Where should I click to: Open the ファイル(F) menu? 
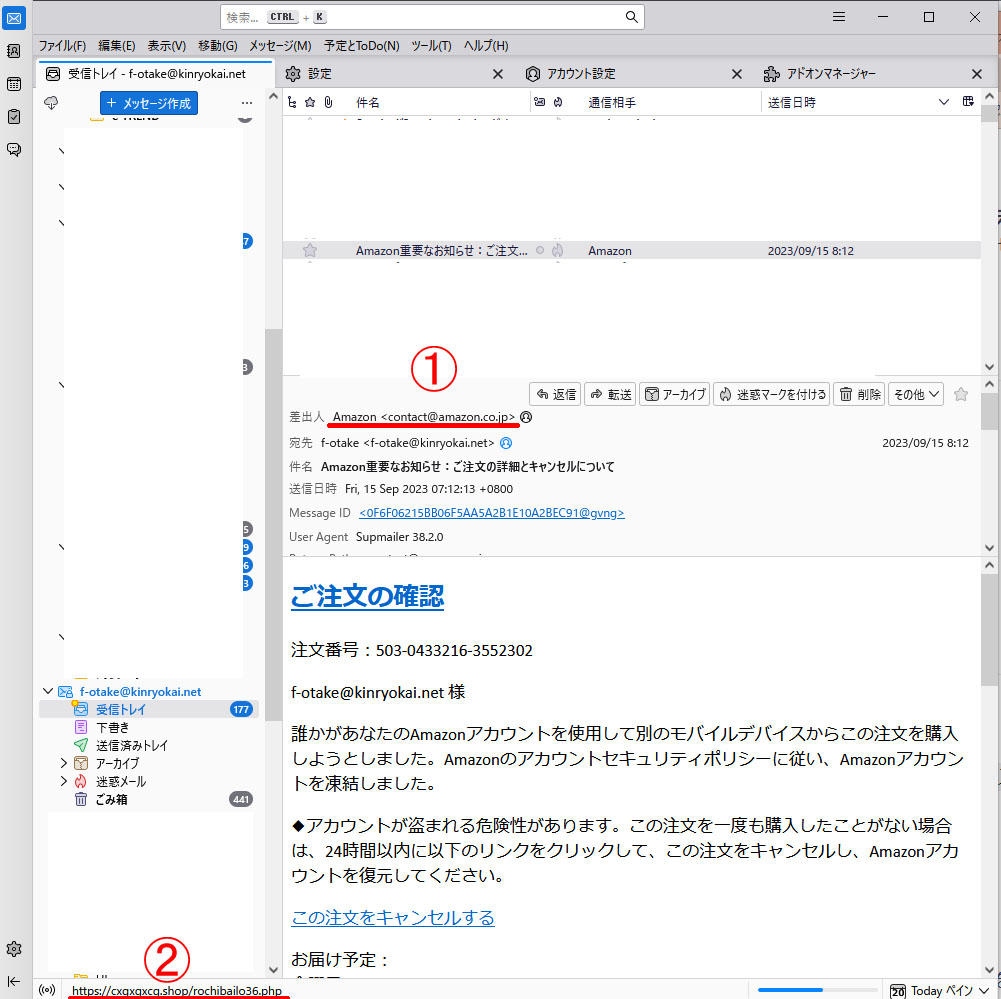62,46
